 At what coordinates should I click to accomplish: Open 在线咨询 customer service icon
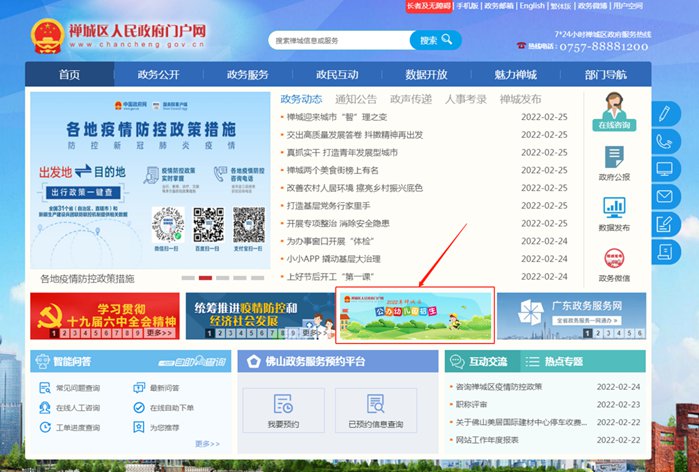[614, 112]
